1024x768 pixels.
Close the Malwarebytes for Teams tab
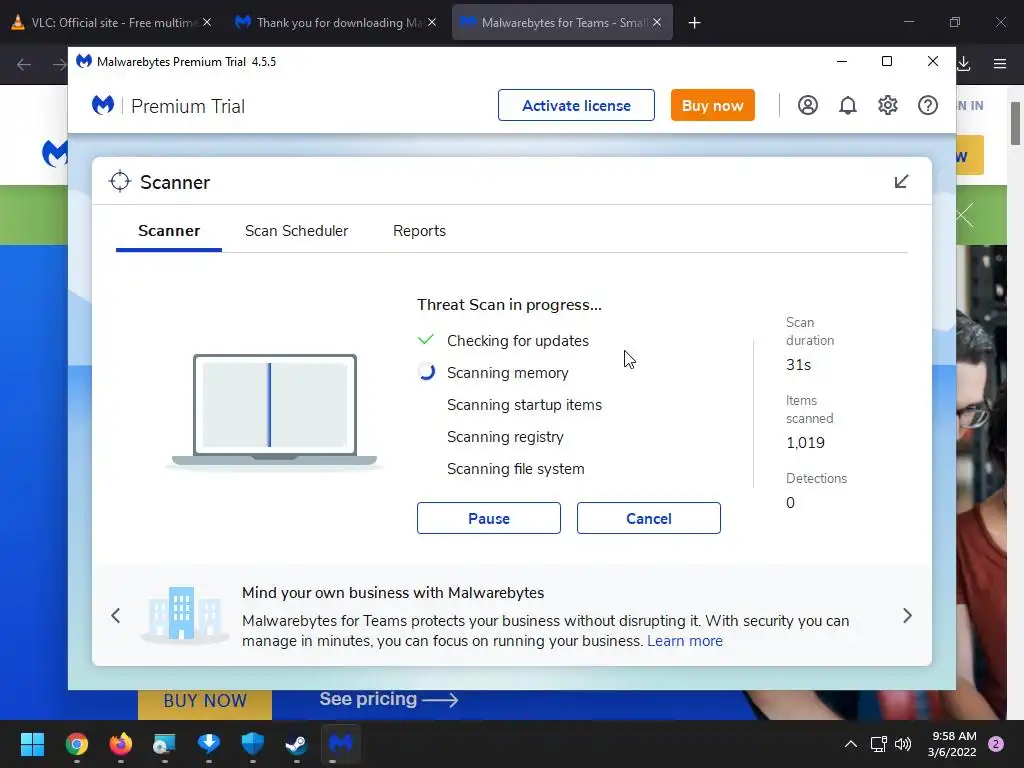click(657, 23)
